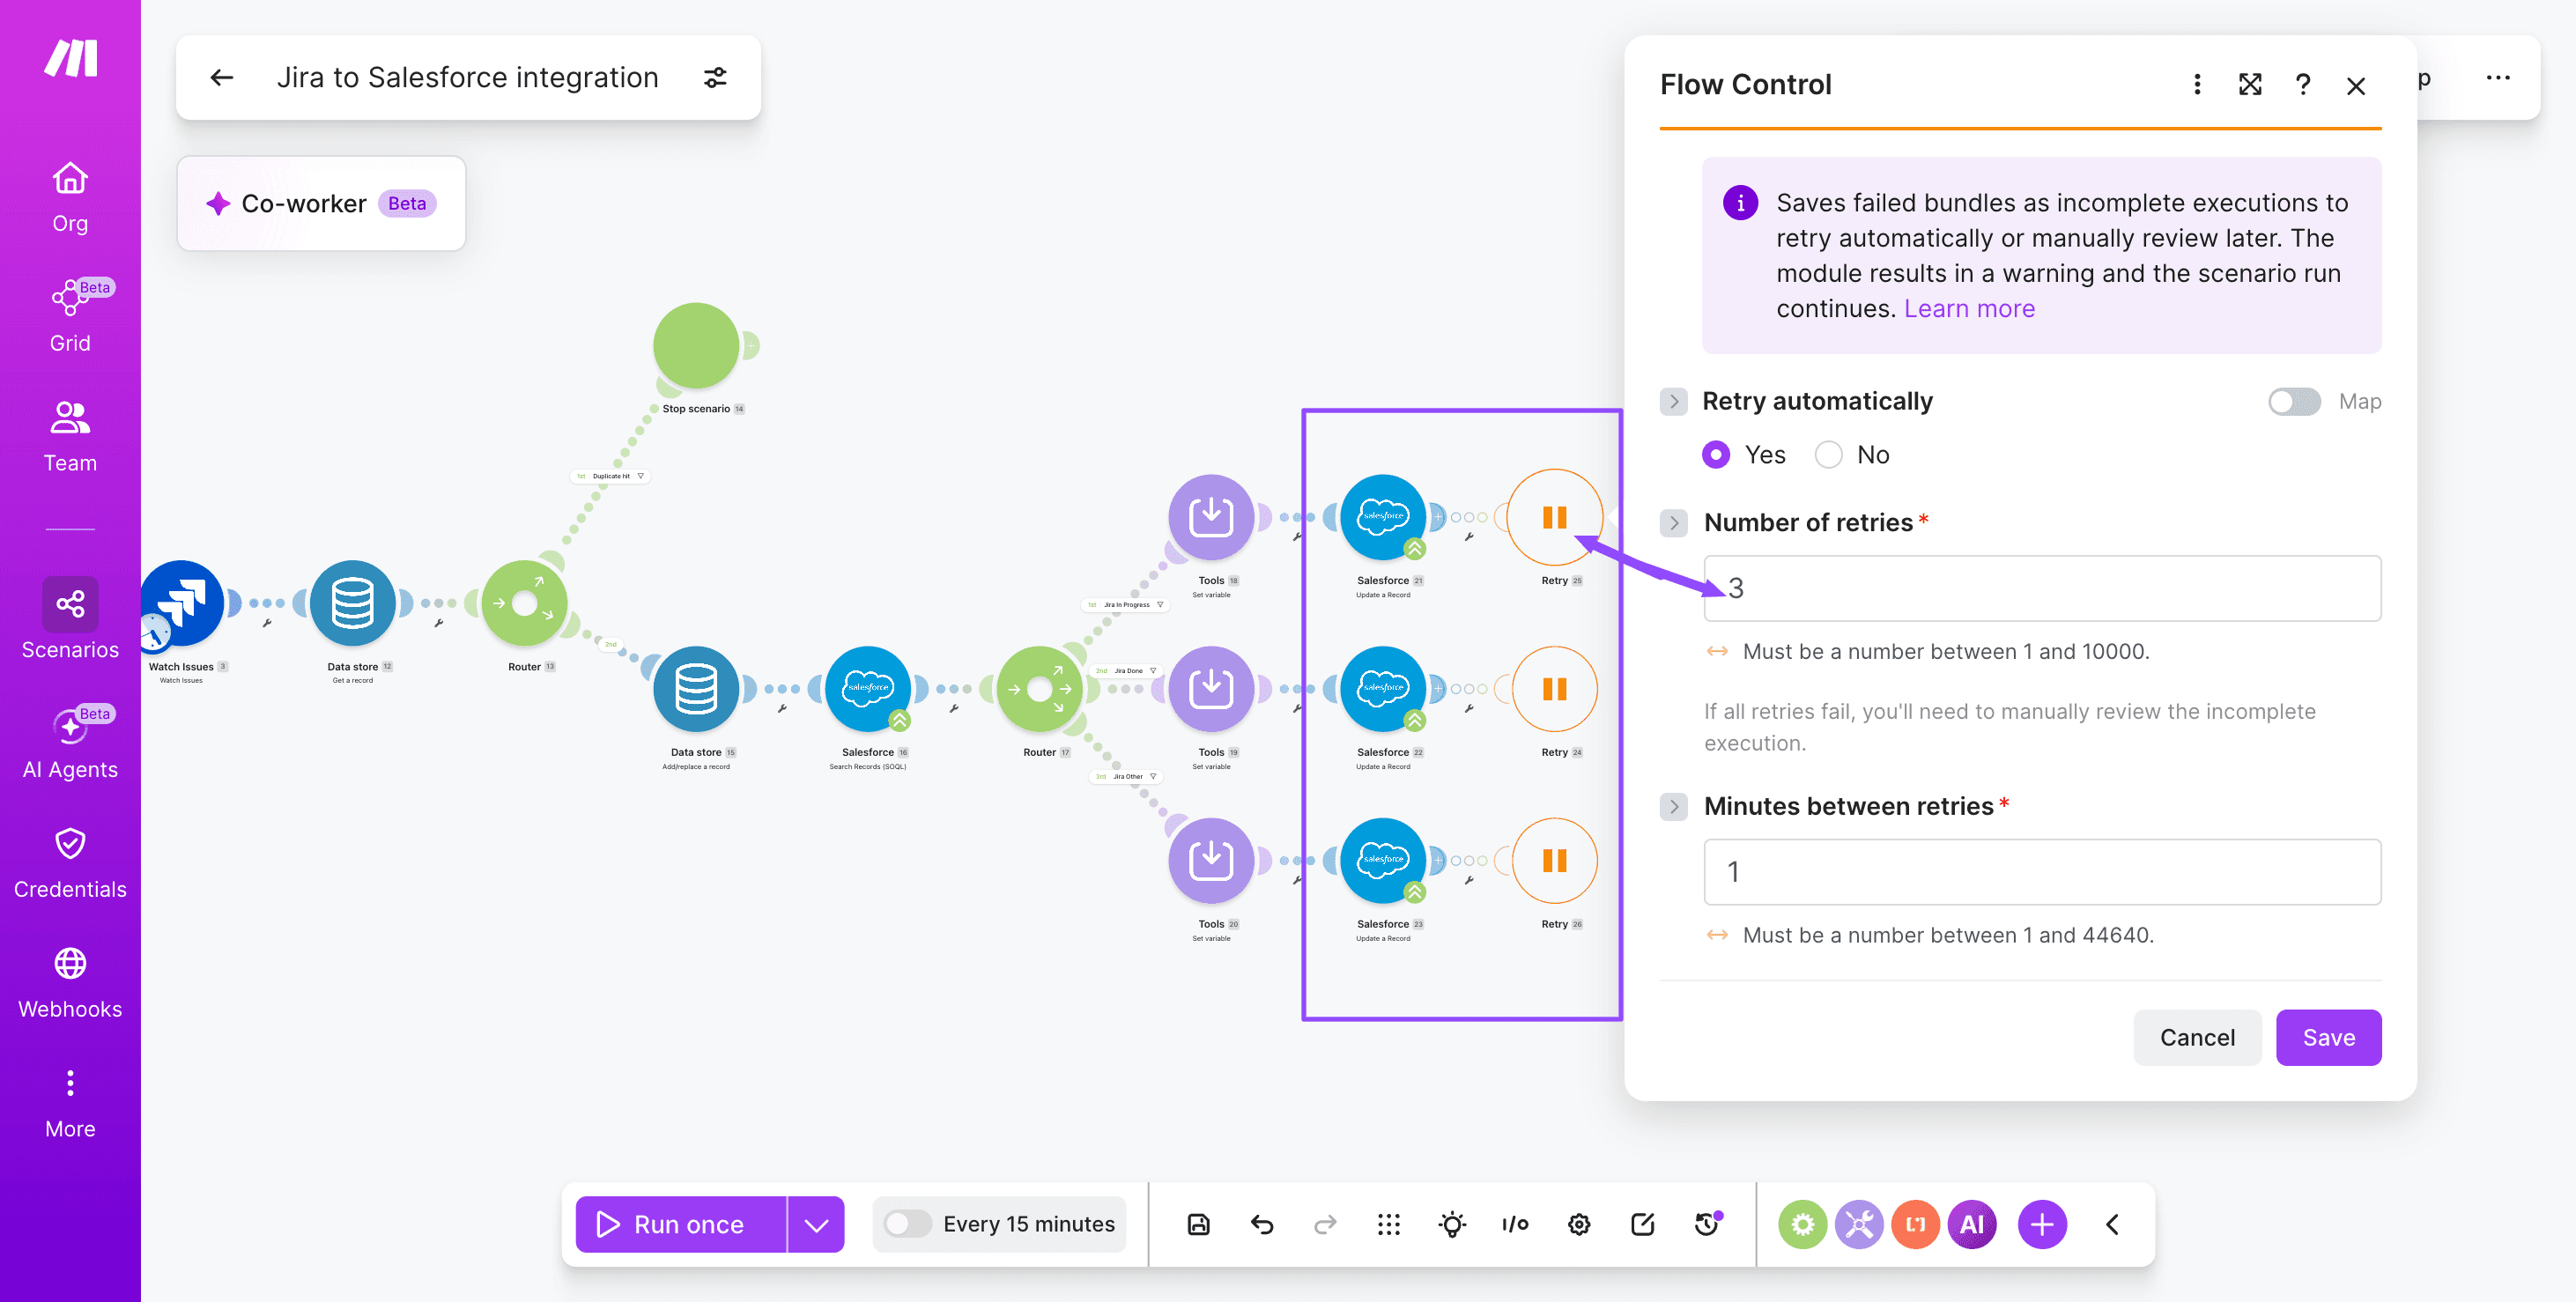
Task: Close the Flow Control panel
Action: click(x=2356, y=86)
